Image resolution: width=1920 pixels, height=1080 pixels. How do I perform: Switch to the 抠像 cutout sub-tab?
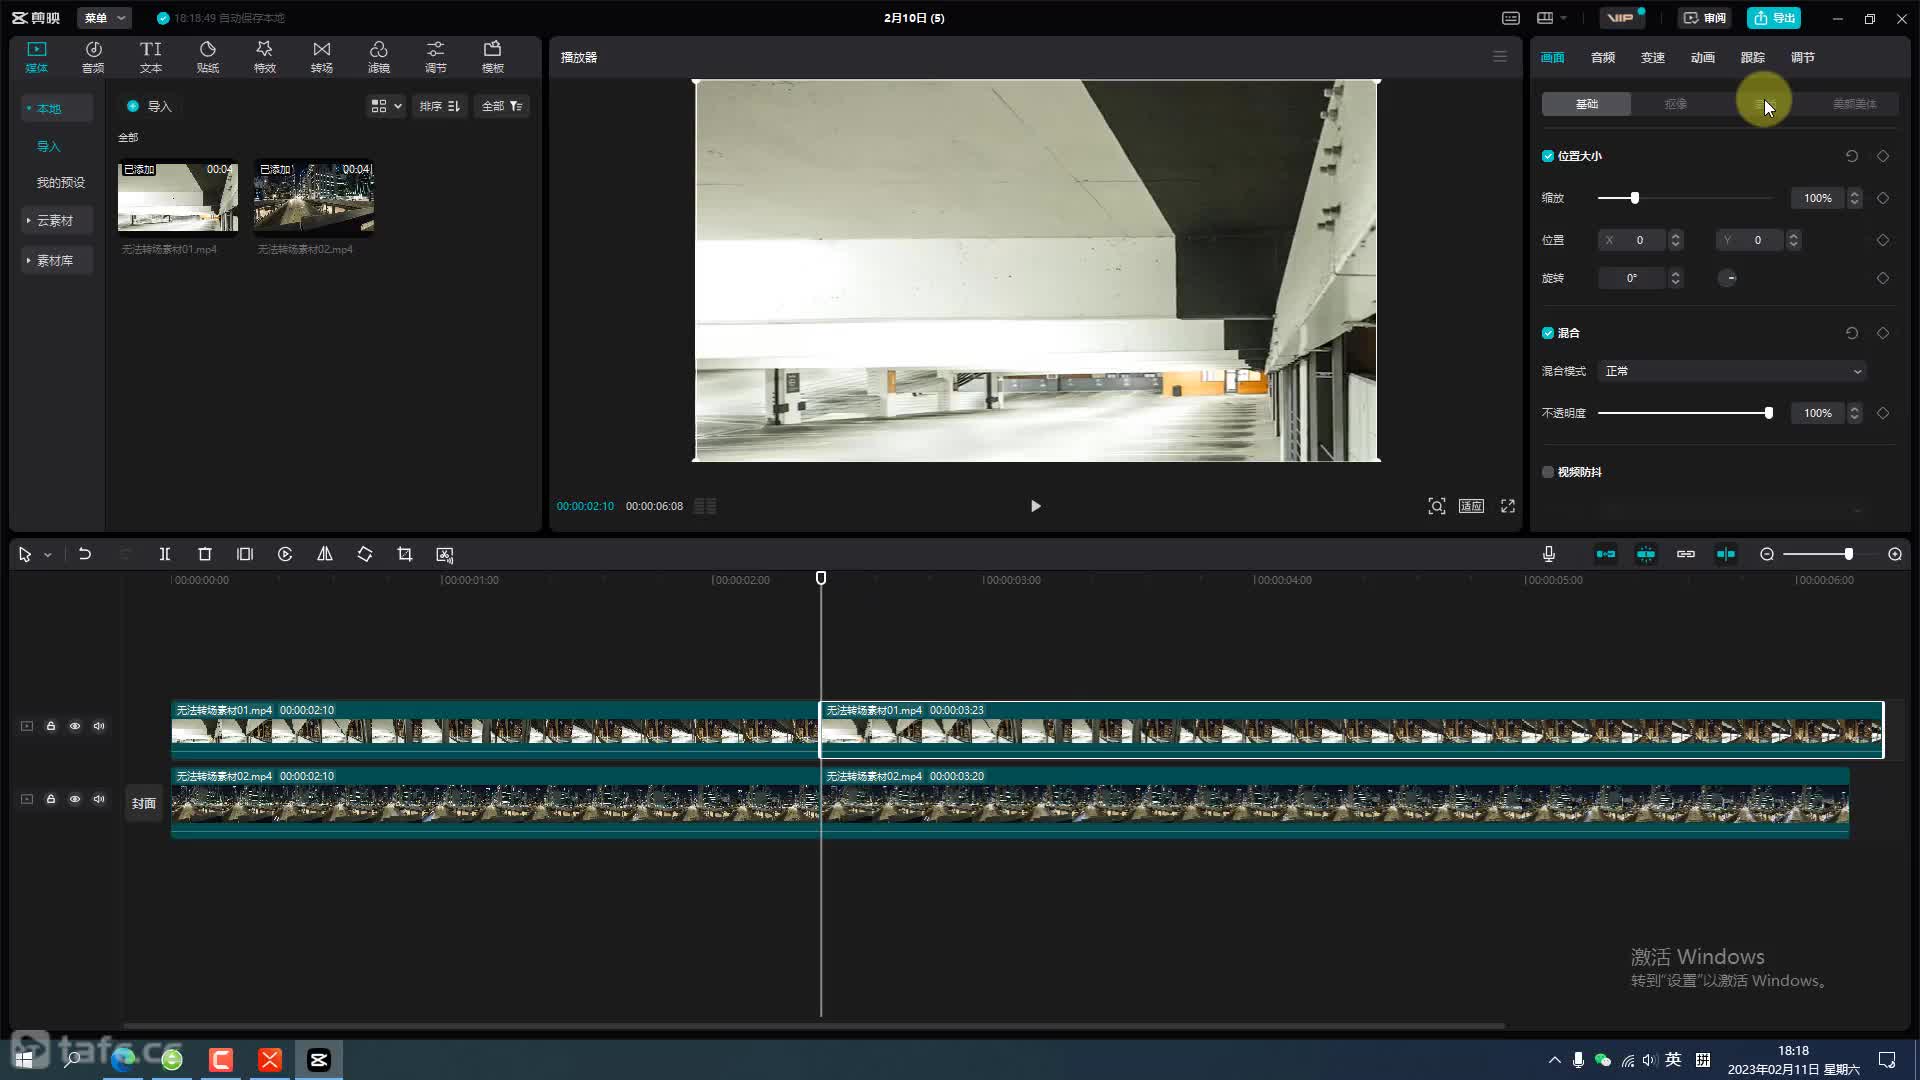click(x=1676, y=104)
